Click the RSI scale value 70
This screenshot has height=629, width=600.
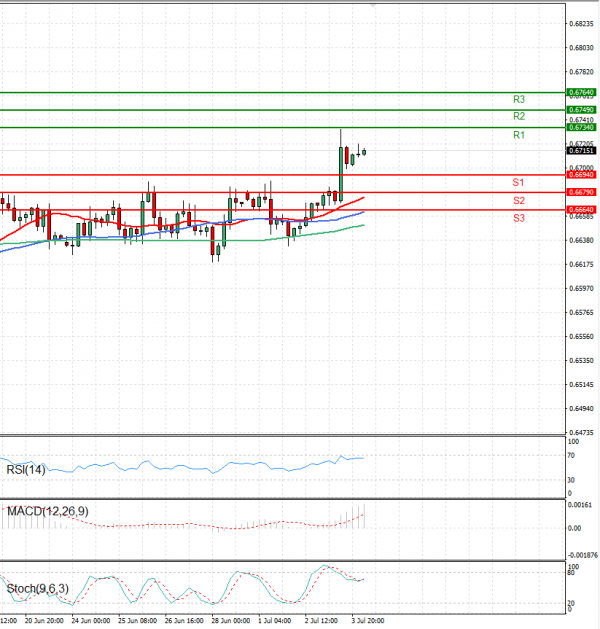[571, 456]
